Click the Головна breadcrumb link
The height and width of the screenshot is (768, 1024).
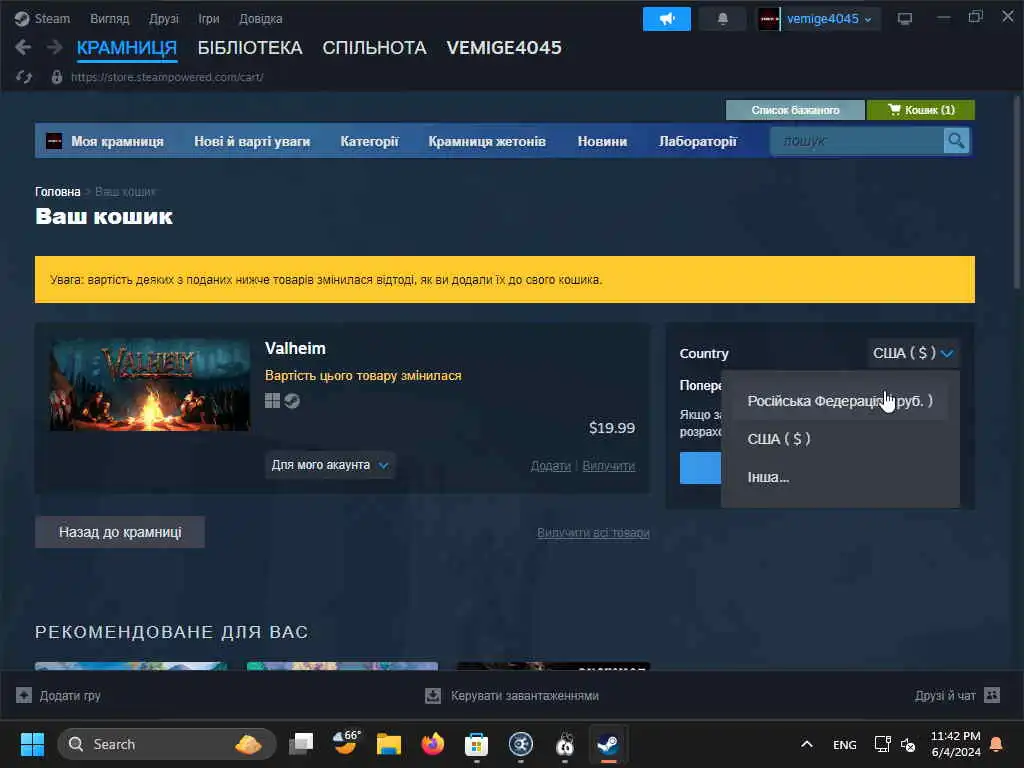(x=57, y=191)
